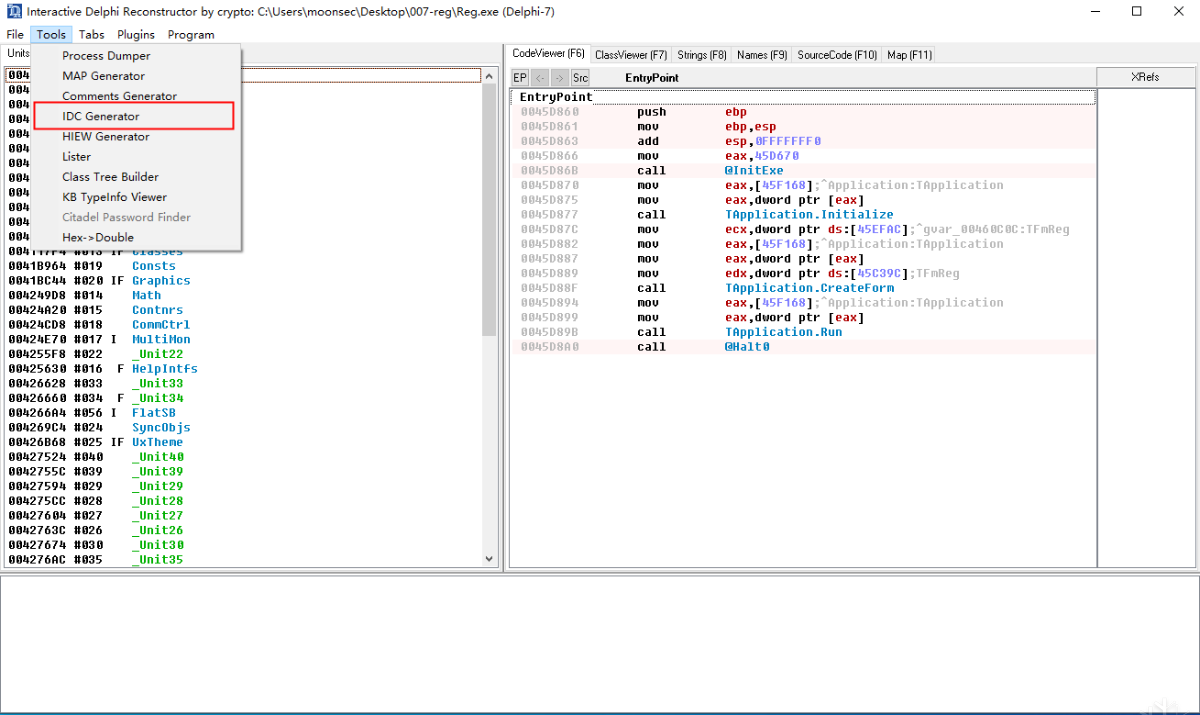Click the TApplication.Run call line
1200x715 pixels.
[804, 332]
